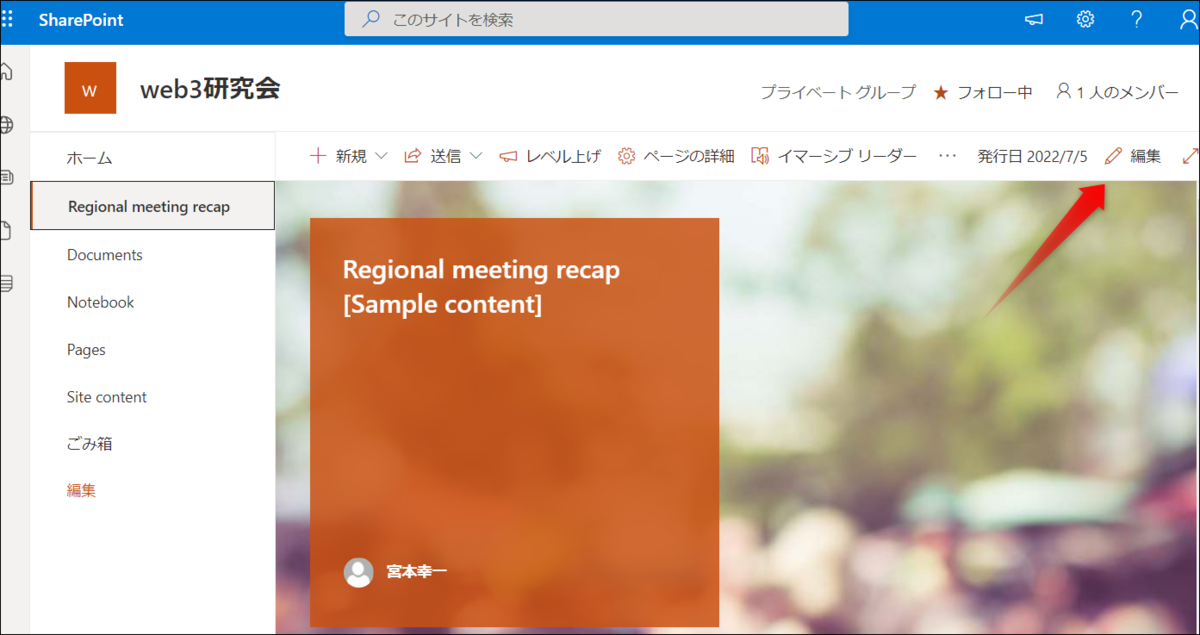The image size is (1200, 635).
Task: Open the settings gear icon
Action: 1085,20
